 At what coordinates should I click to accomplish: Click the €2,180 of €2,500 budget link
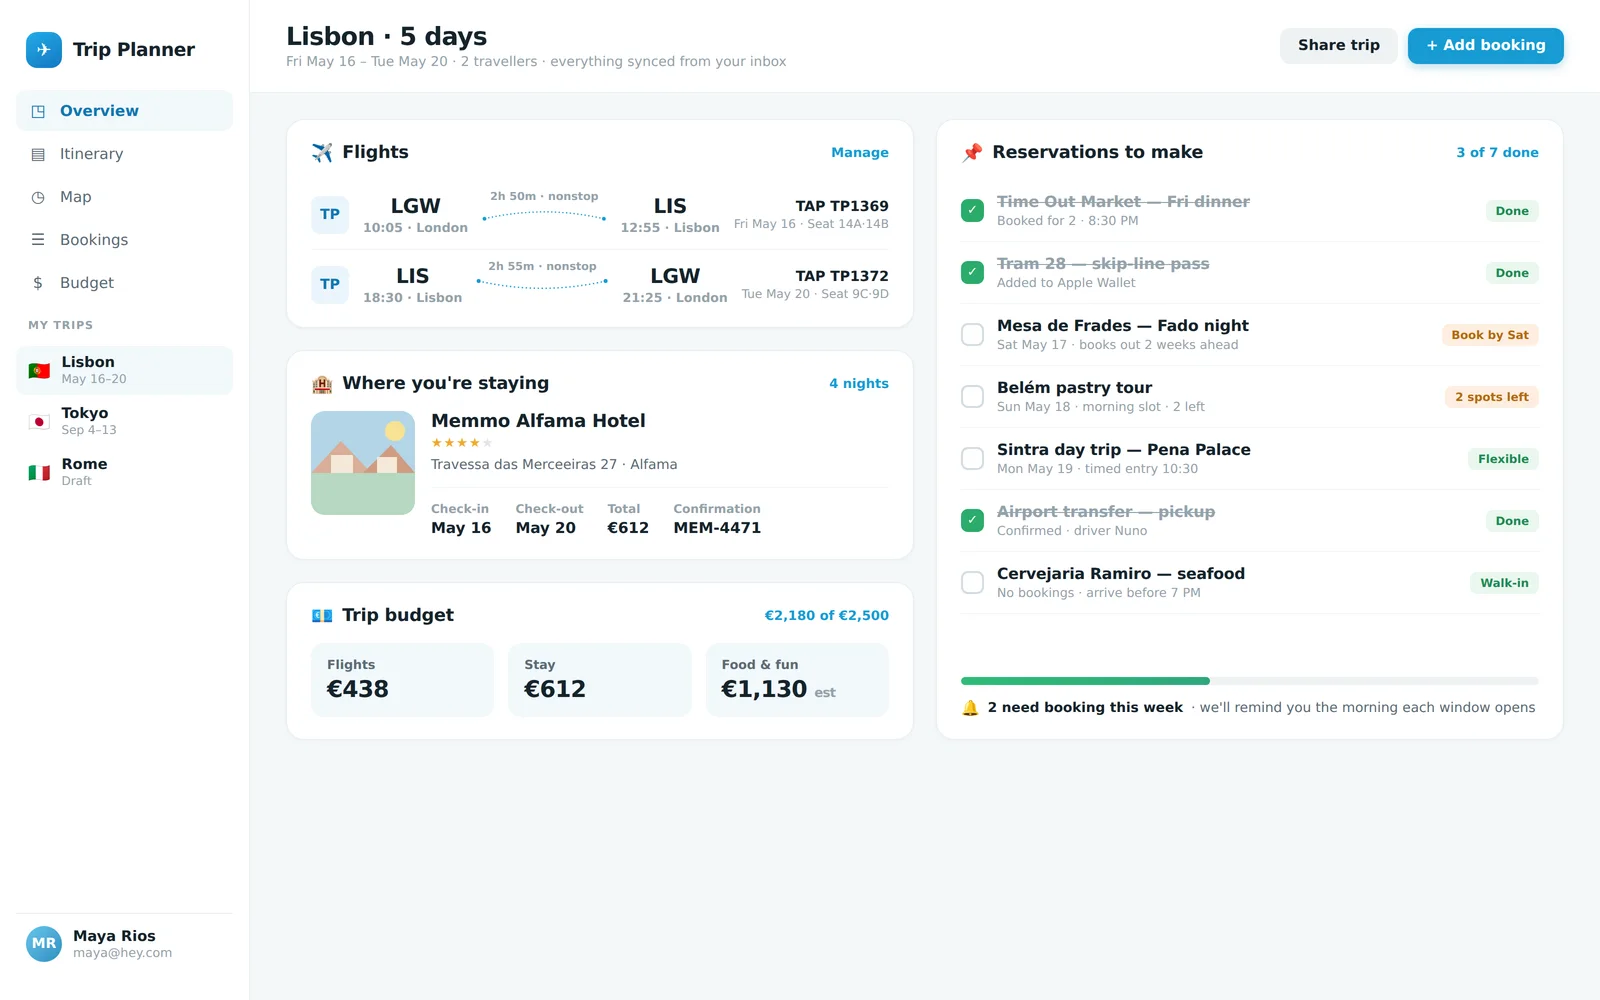[x=826, y=616]
